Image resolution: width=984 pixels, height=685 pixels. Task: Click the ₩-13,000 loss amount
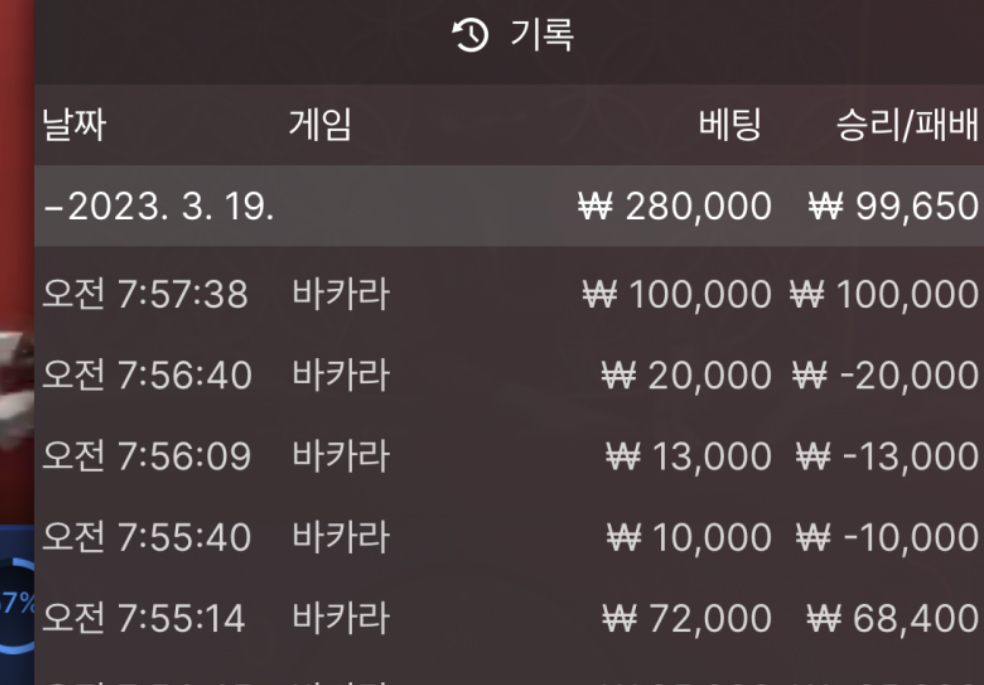point(886,457)
